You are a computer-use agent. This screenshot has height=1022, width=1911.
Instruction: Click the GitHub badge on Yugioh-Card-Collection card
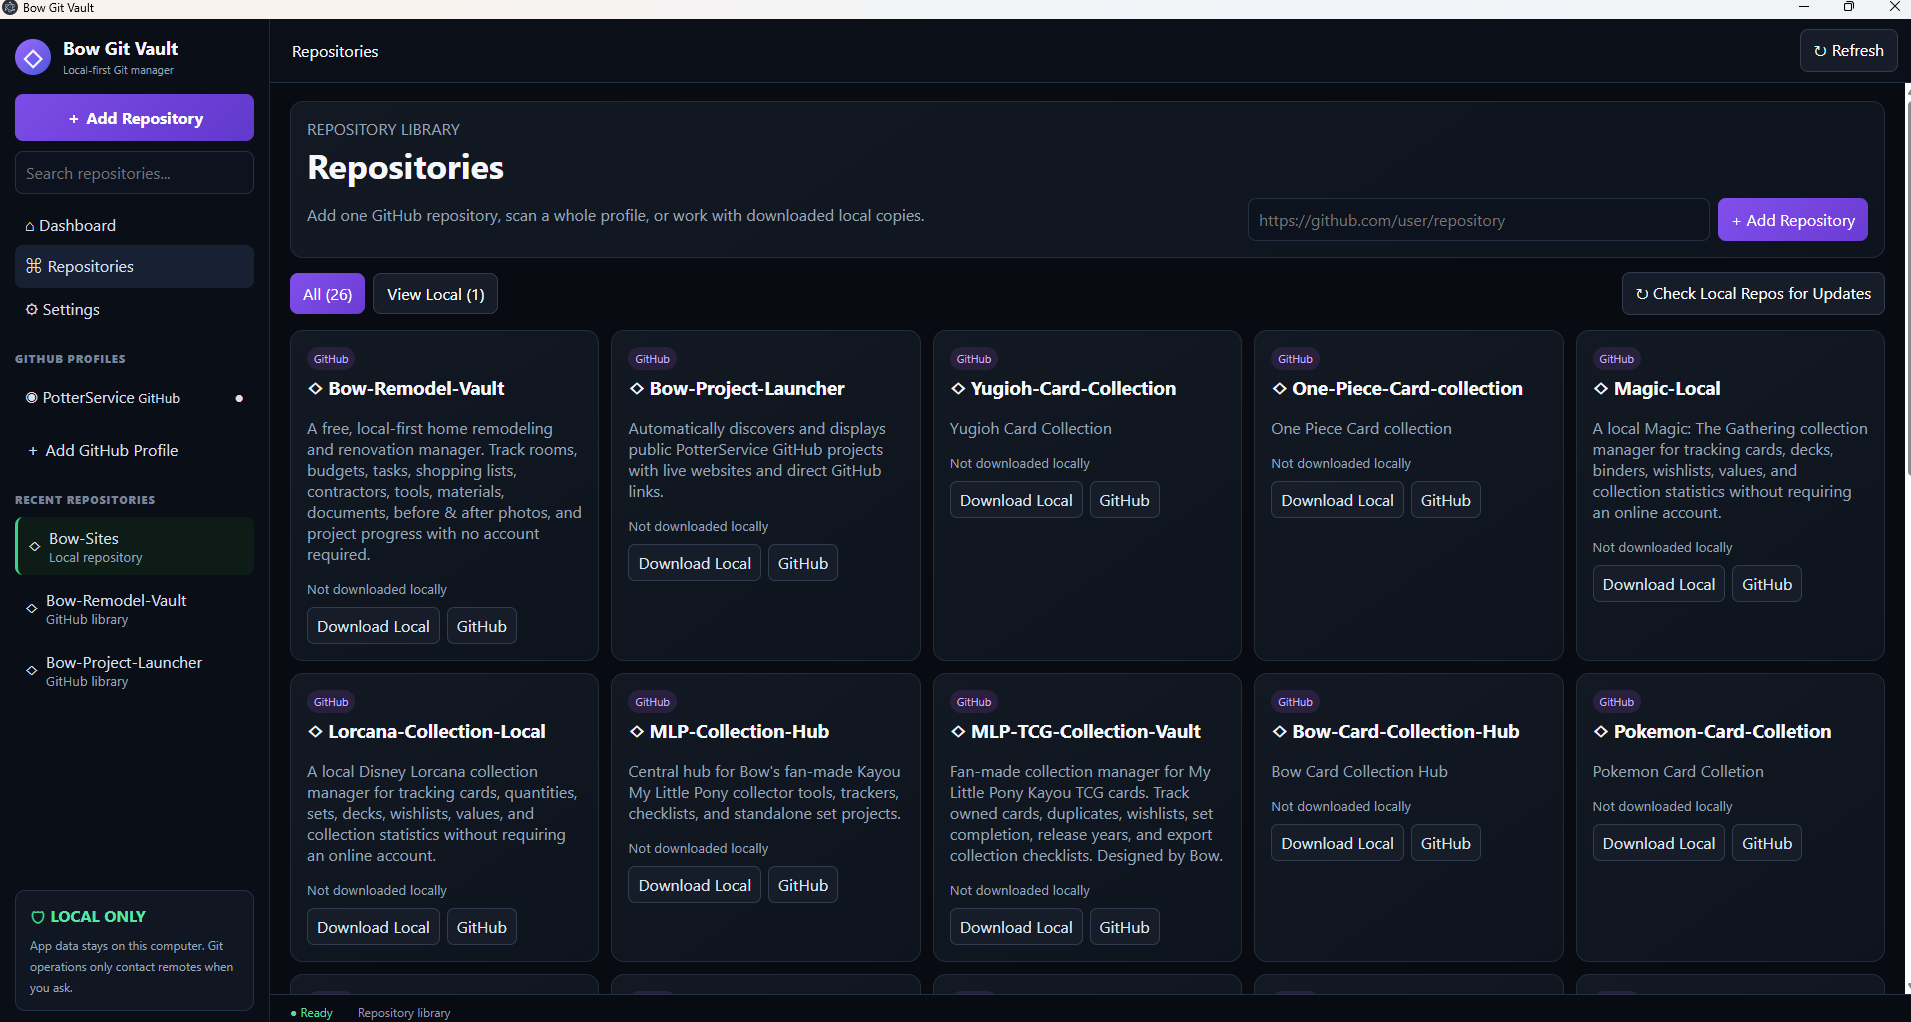pos(974,359)
